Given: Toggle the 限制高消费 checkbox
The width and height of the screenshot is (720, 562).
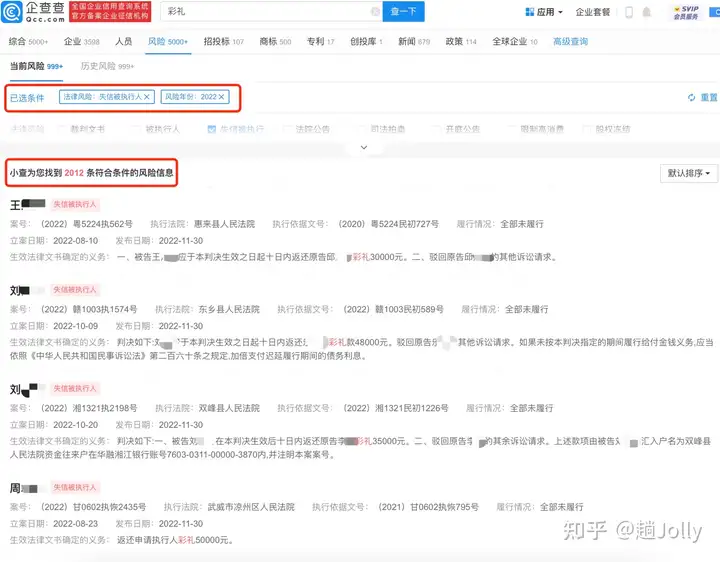Looking at the screenshot, I should click(x=512, y=129).
